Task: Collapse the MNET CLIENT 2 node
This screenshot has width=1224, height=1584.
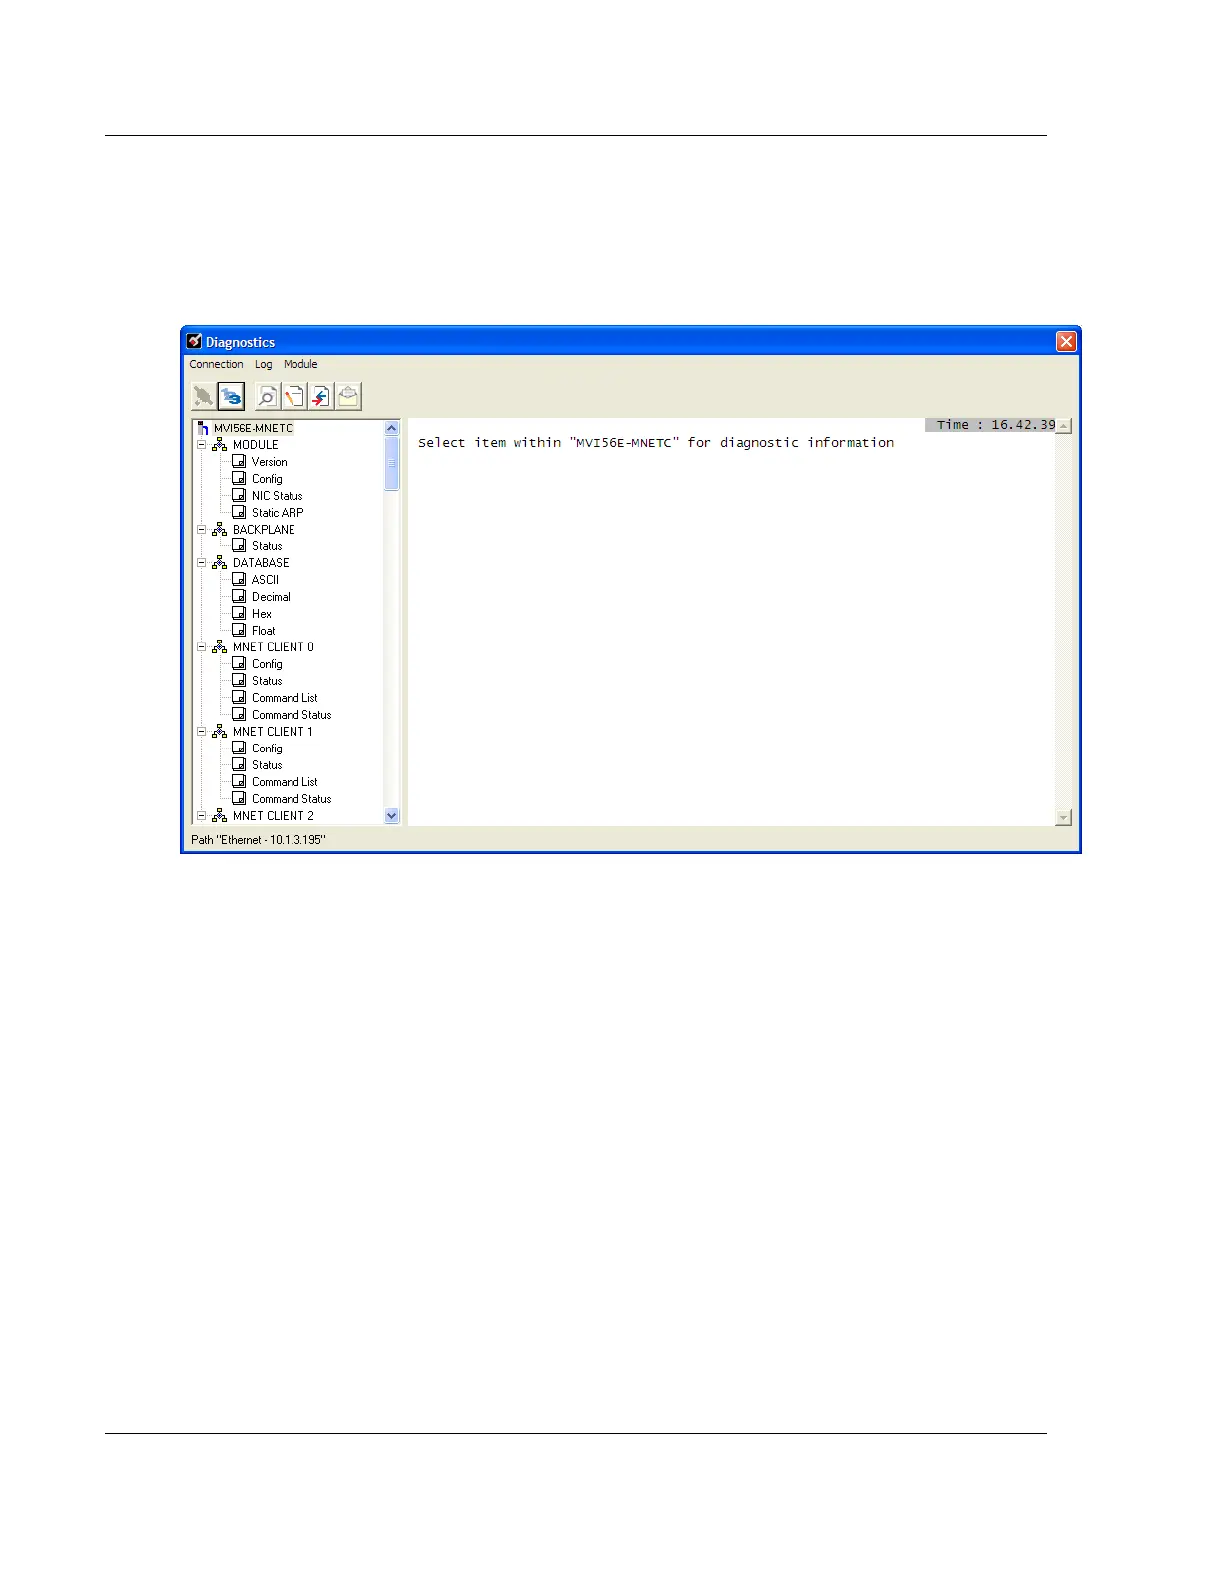Action: [x=201, y=815]
